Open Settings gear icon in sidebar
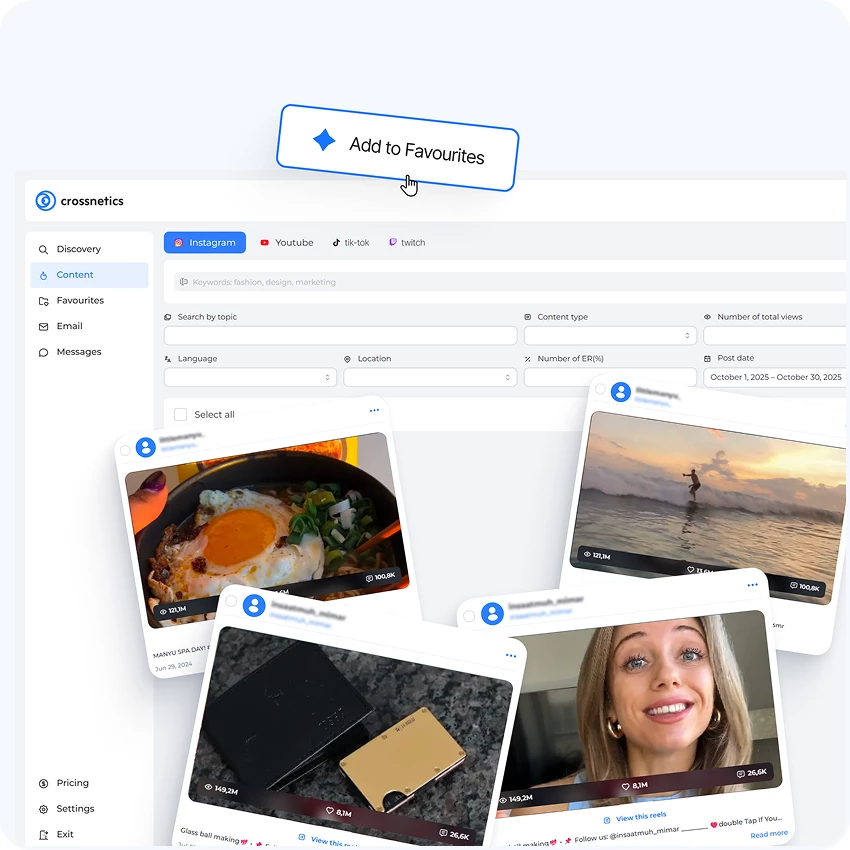Image resolution: width=850 pixels, height=850 pixels. (x=43, y=809)
